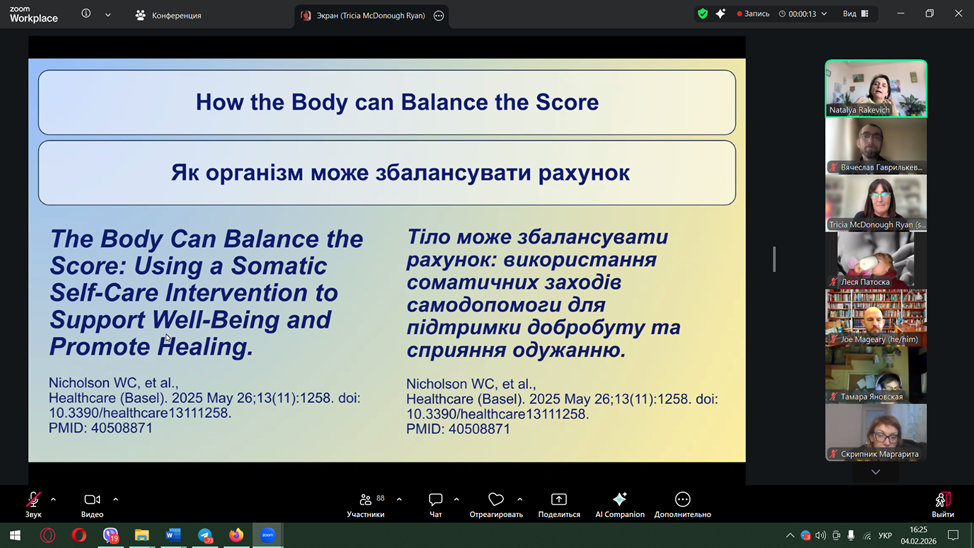The image size is (974, 548).
Task: Select the Natalya Rakevich video thumbnail
Action: pyautogui.click(x=875, y=88)
